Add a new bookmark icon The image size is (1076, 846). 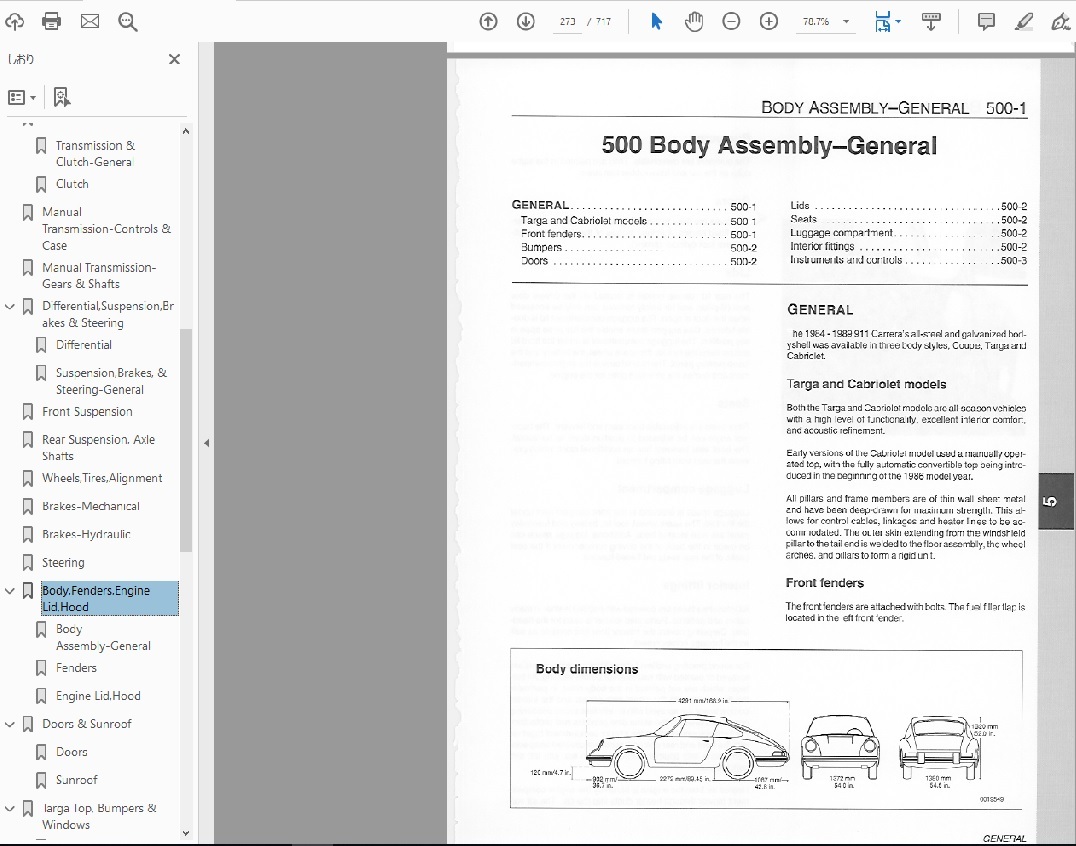[x=62, y=97]
